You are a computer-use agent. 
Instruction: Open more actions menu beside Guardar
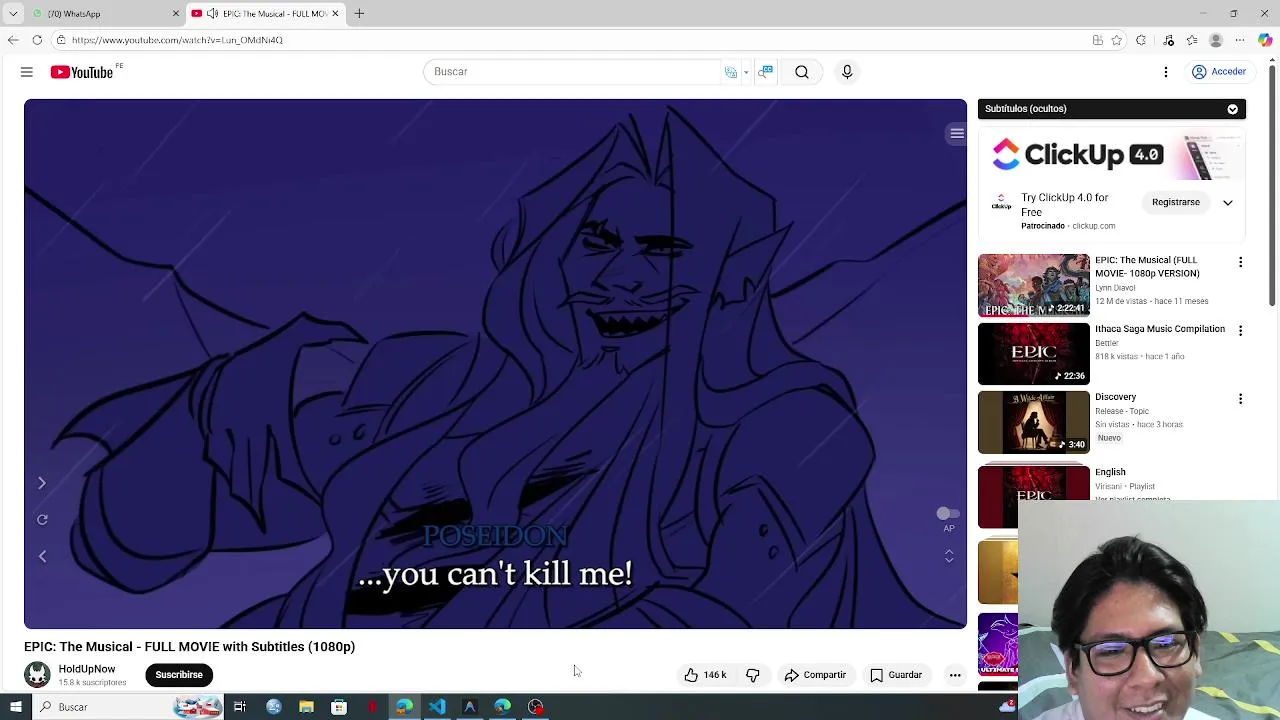pyautogui.click(x=955, y=675)
